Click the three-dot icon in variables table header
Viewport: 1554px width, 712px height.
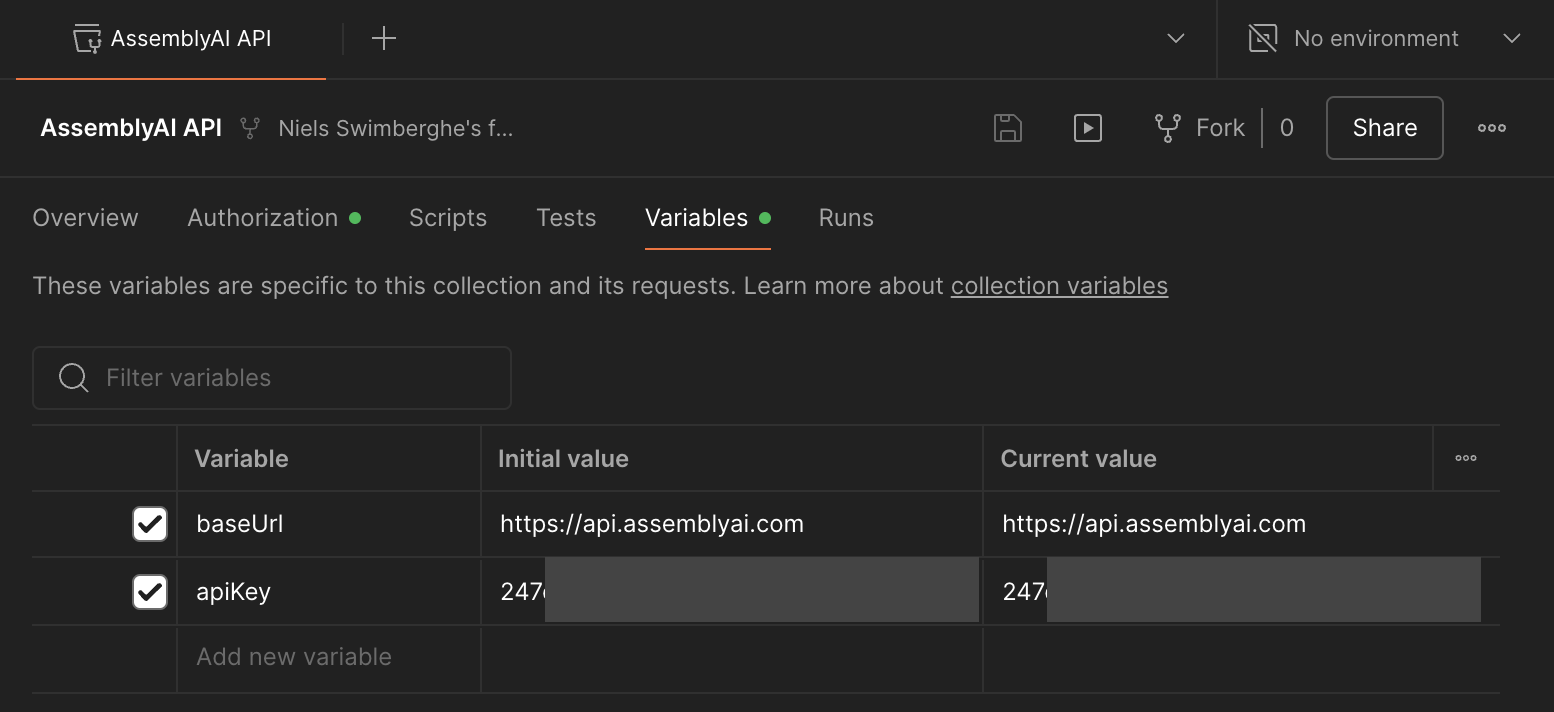[x=1466, y=458]
